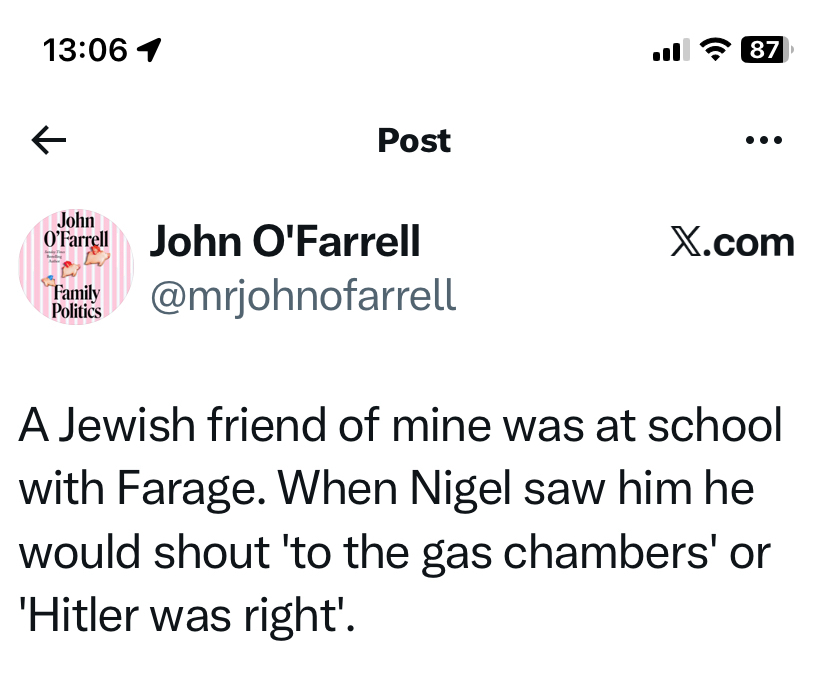The image size is (828, 676).
Task: Tap the 13:06 clock in status bar
Action: pos(87,50)
